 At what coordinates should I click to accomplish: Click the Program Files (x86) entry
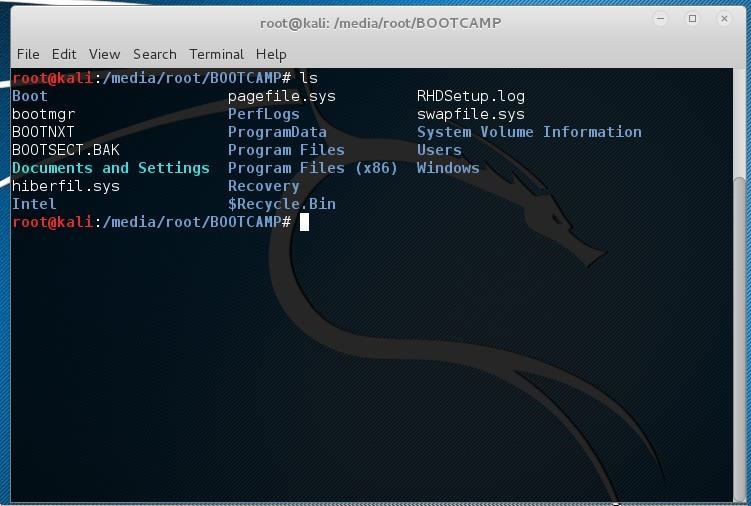[313, 168]
